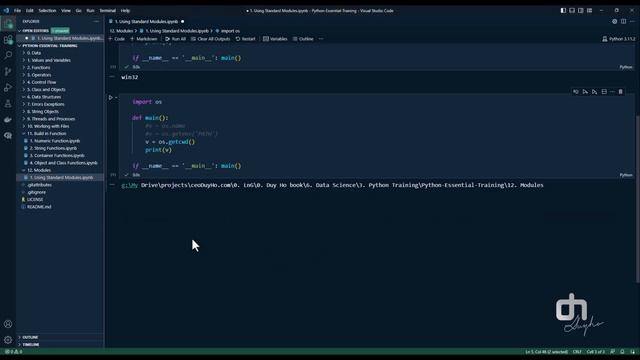
Task: Open the File menu
Action: 17,11
